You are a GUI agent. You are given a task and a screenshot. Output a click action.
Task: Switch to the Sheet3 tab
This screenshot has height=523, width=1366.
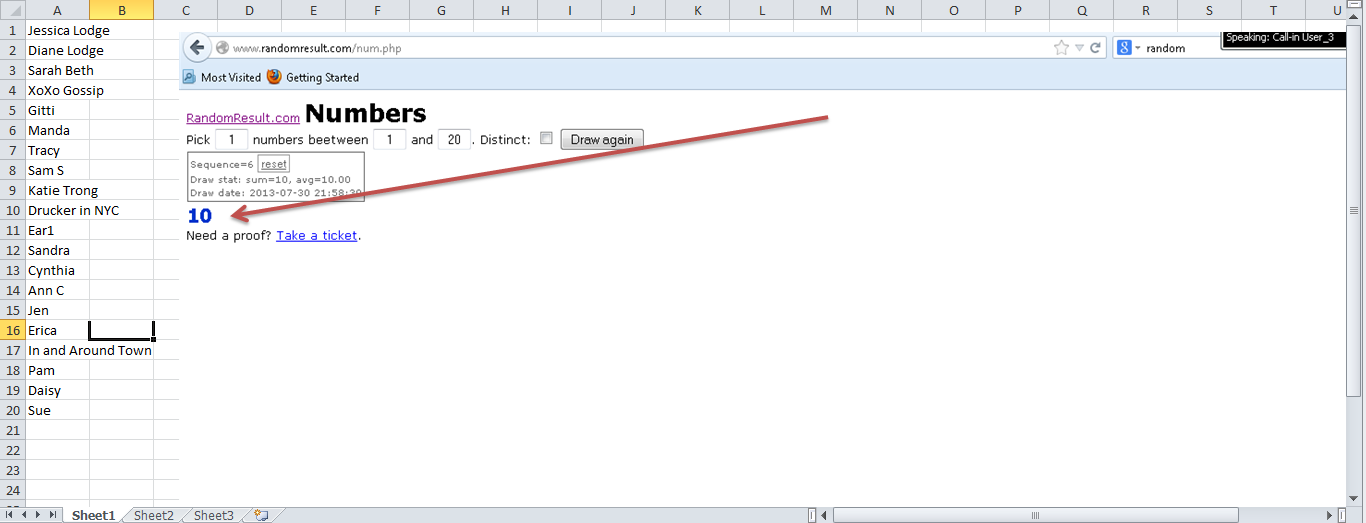pos(213,515)
